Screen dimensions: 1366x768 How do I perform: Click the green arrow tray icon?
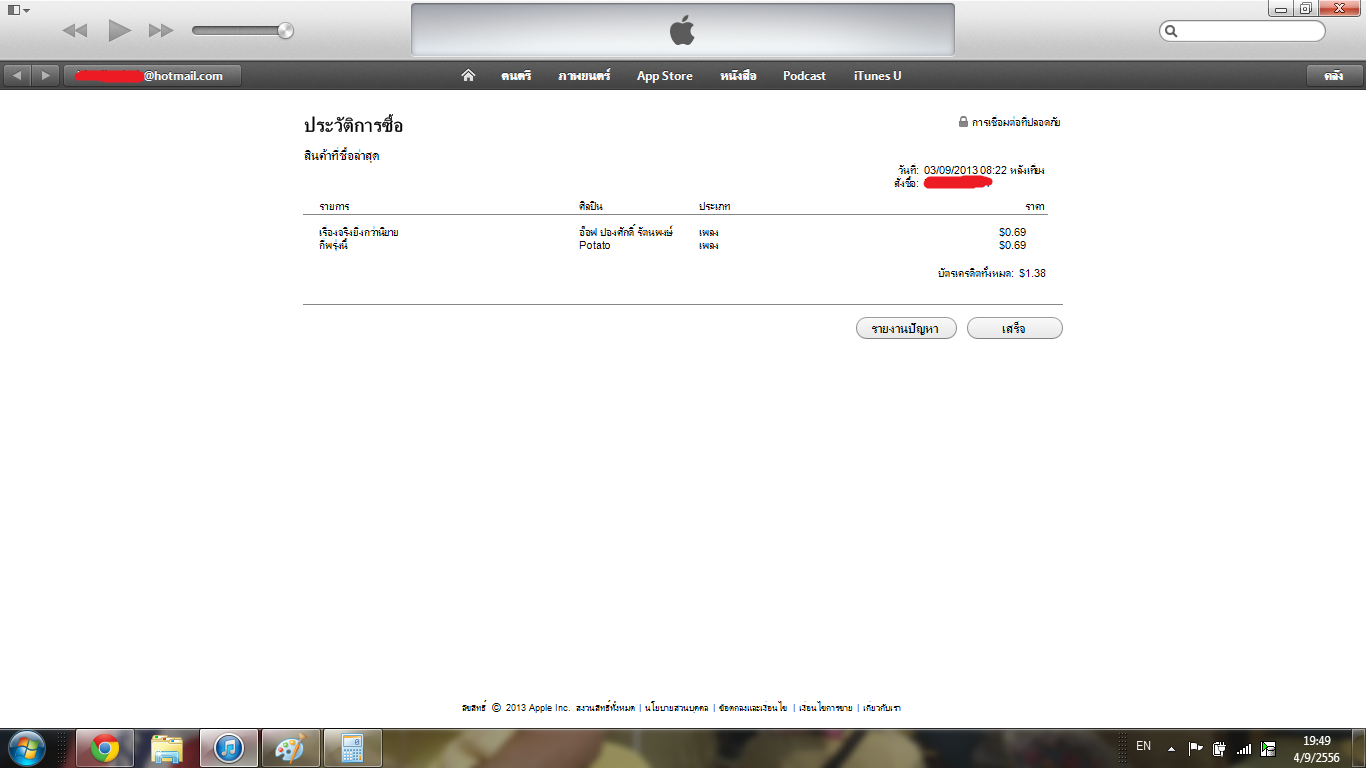coord(1268,748)
